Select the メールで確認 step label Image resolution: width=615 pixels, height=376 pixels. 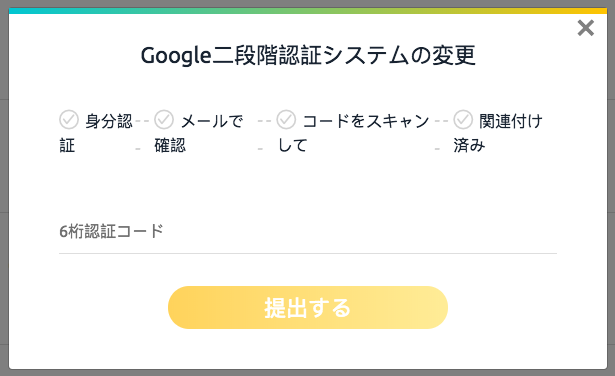(x=199, y=133)
